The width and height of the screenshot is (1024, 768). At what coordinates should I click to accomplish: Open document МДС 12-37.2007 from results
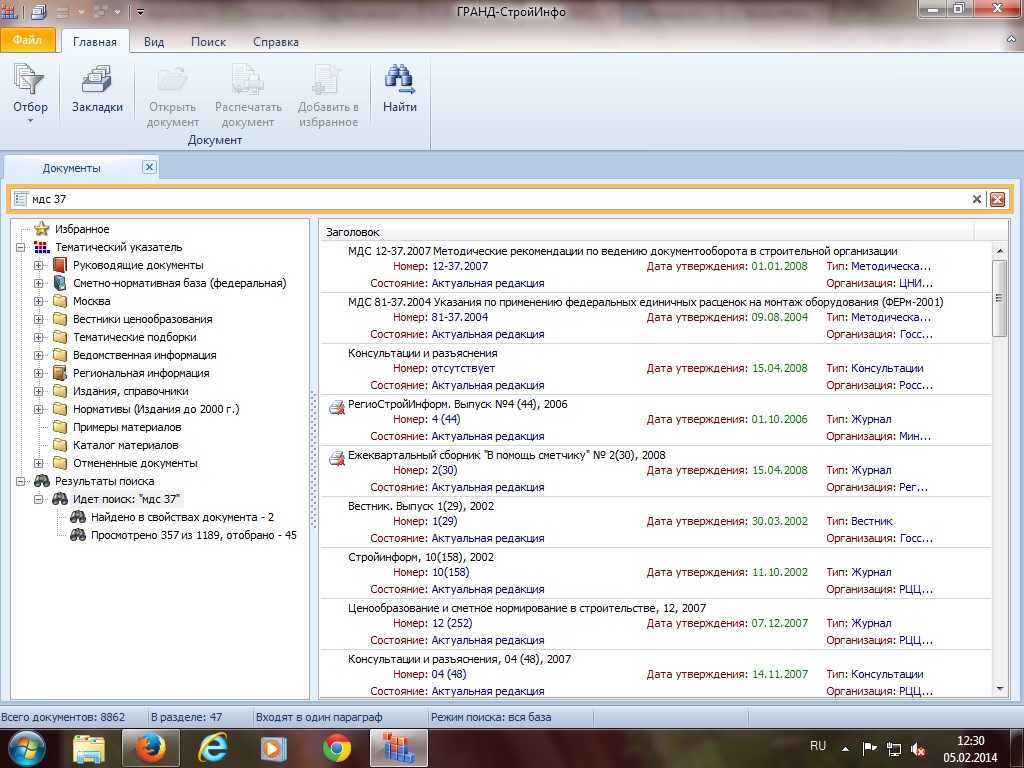click(x=622, y=251)
